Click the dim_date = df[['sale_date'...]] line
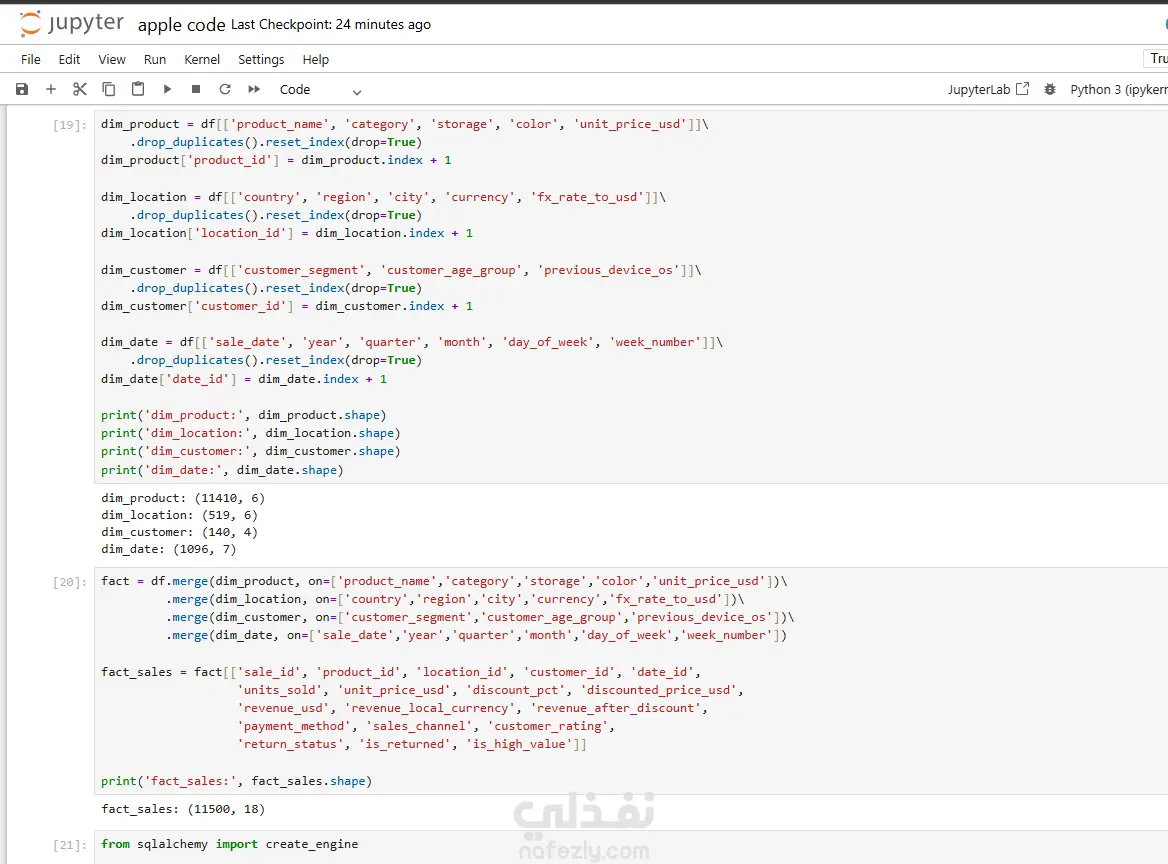 click(x=412, y=343)
